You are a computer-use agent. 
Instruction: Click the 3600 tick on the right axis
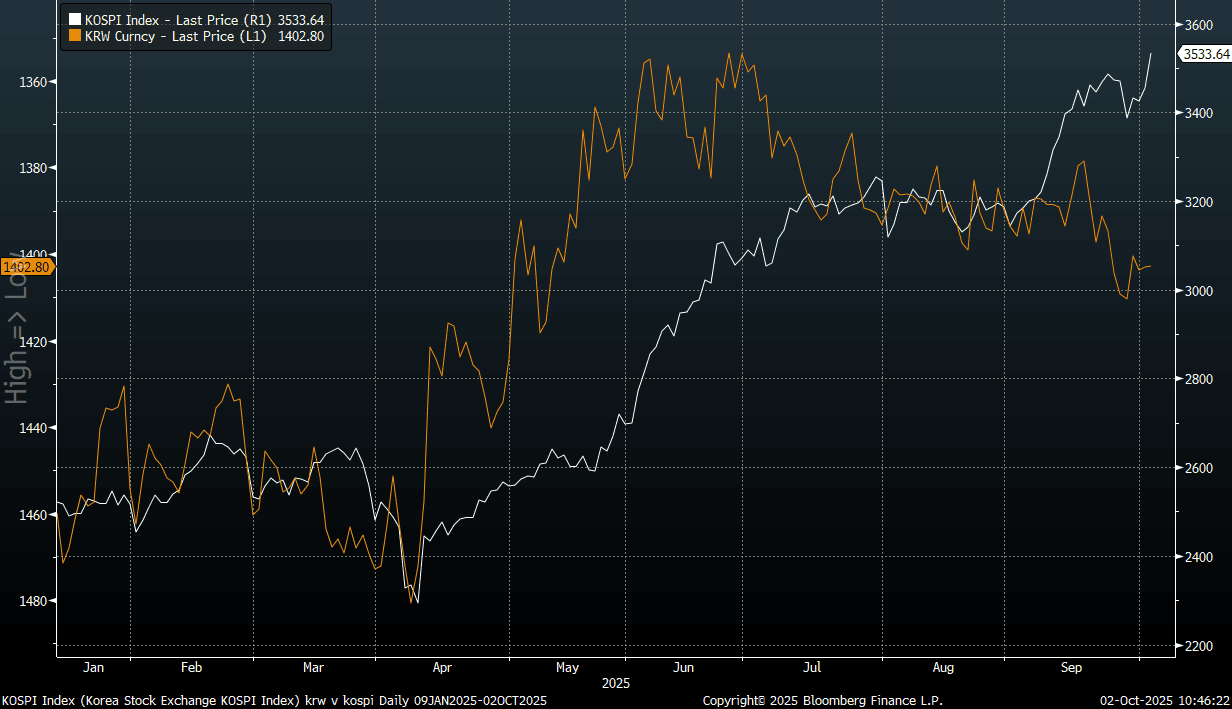point(1198,25)
